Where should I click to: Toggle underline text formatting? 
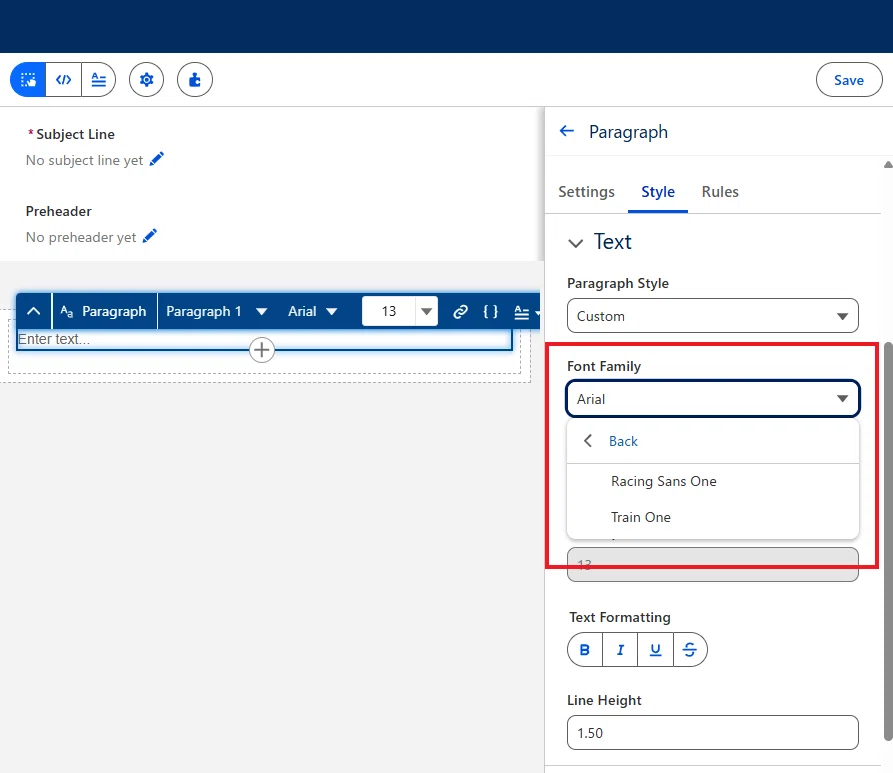(656, 649)
